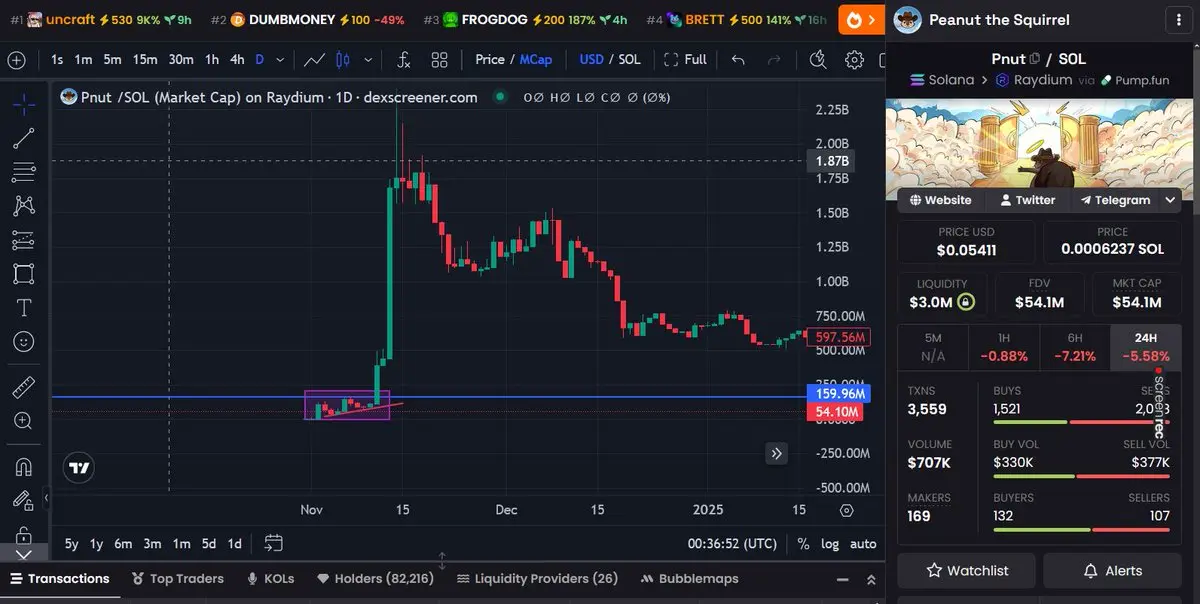Redo the chart action

click(773, 60)
